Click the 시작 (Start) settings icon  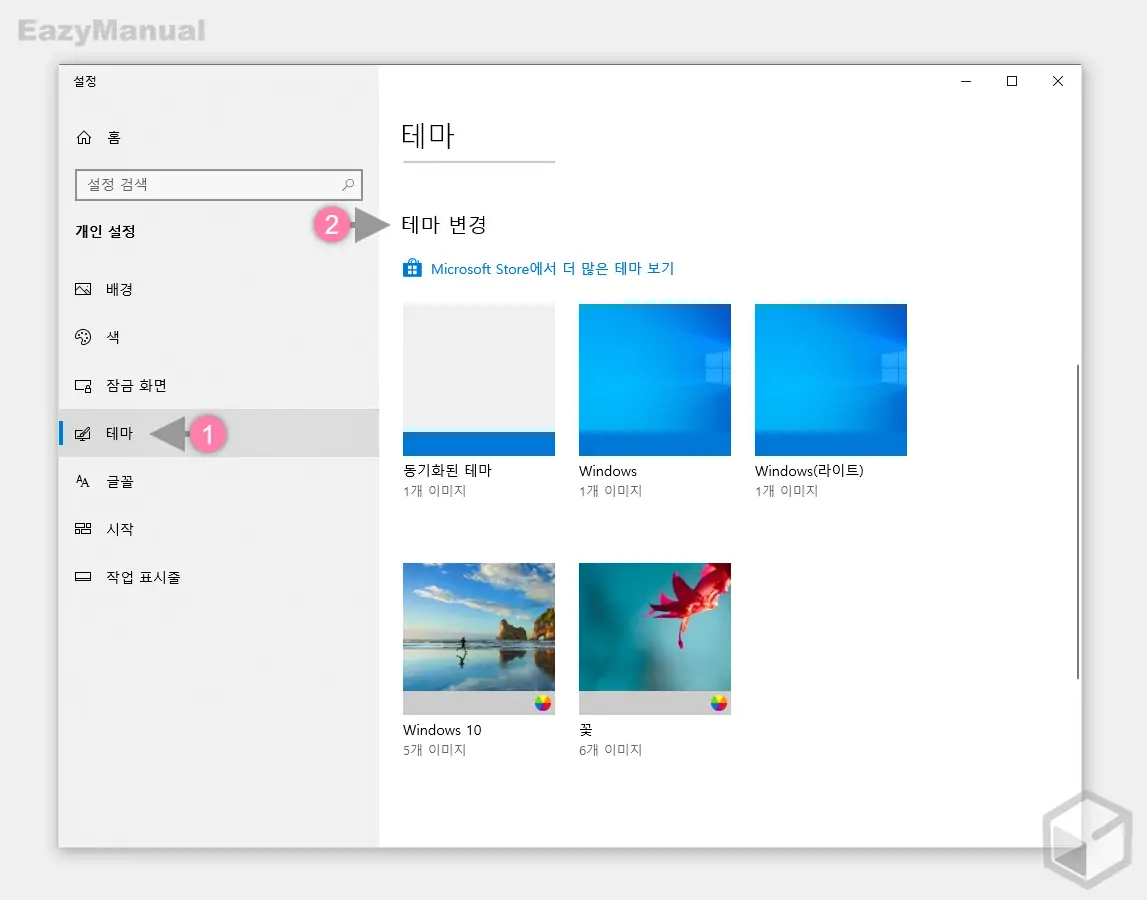click(83, 529)
